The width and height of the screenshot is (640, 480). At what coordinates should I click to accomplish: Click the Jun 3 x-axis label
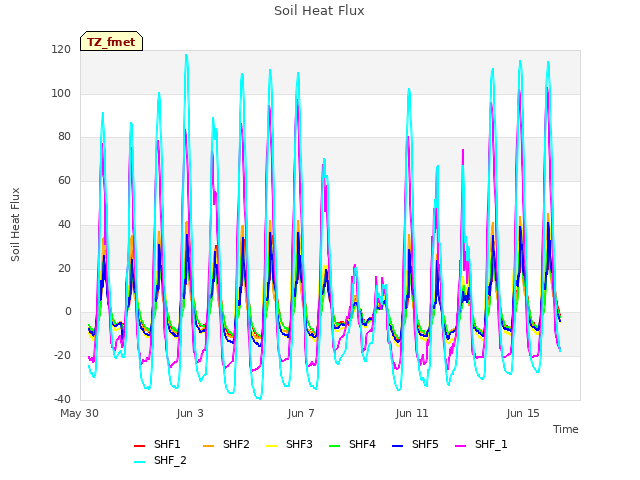190,413
